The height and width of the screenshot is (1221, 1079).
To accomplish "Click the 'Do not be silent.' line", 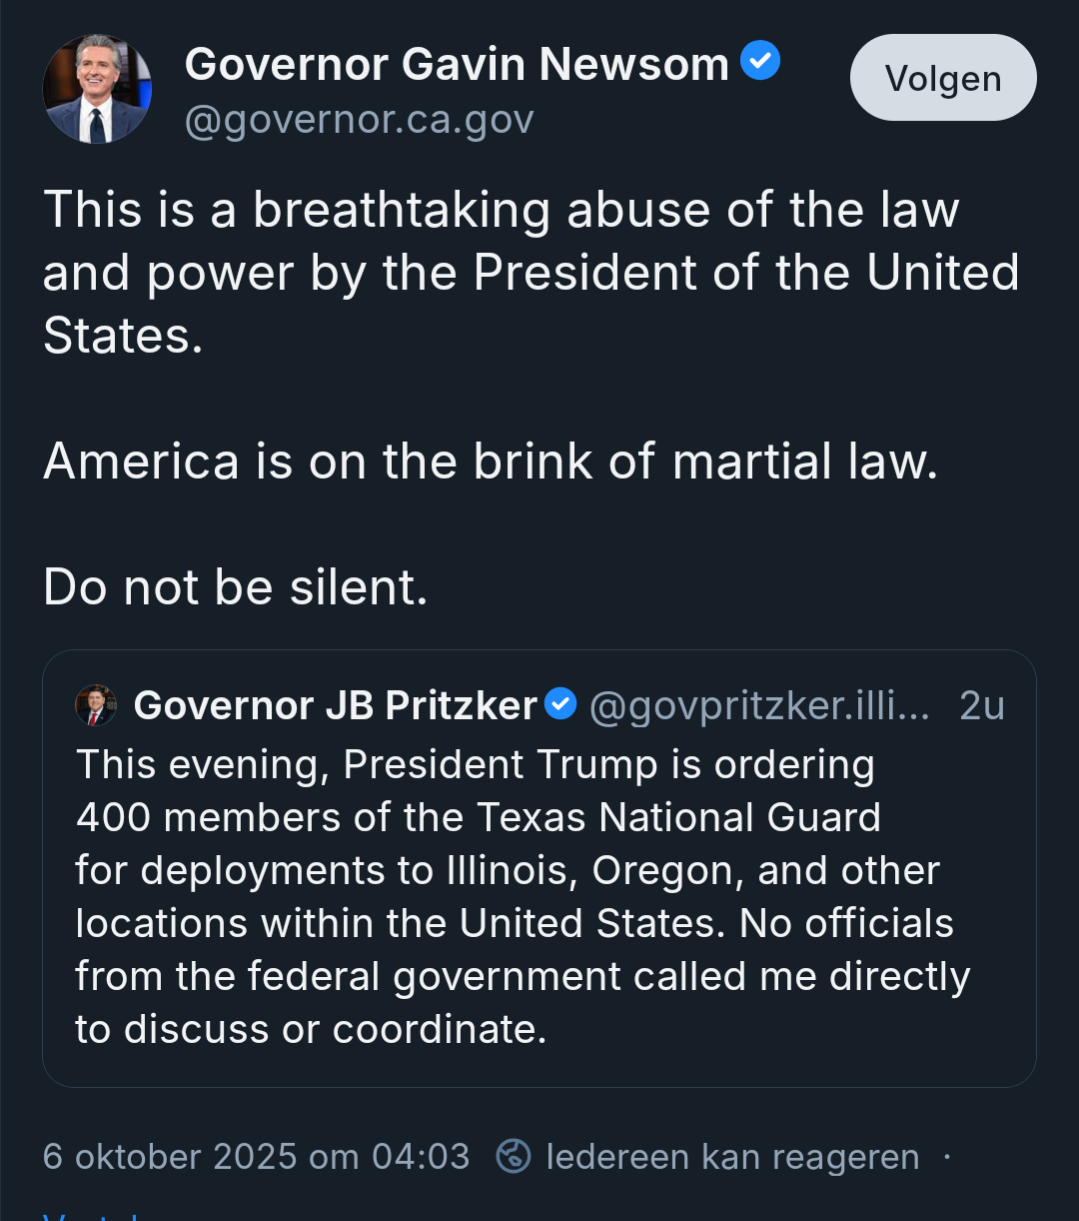I will tap(235, 587).
